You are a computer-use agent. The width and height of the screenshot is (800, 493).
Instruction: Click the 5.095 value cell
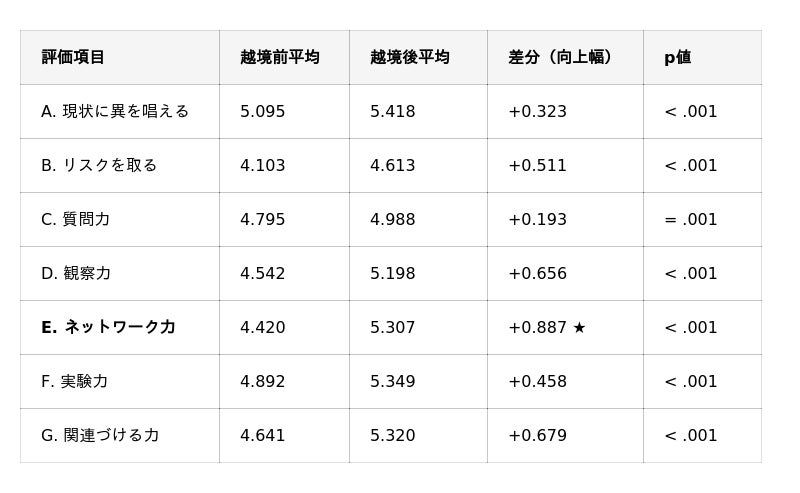263,112
